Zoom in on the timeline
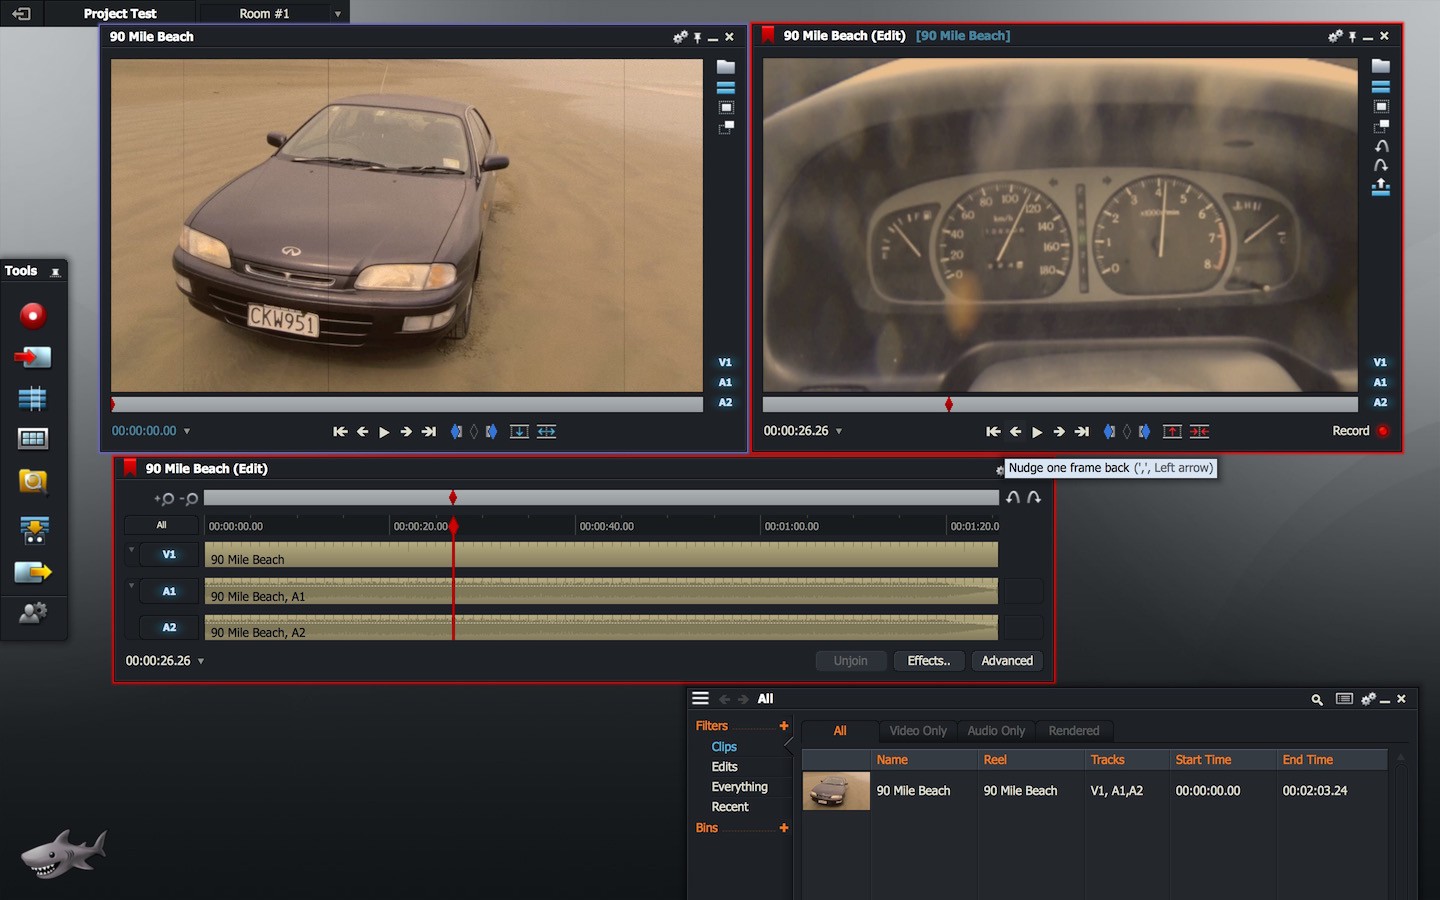This screenshot has height=900, width=1440. (164, 498)
